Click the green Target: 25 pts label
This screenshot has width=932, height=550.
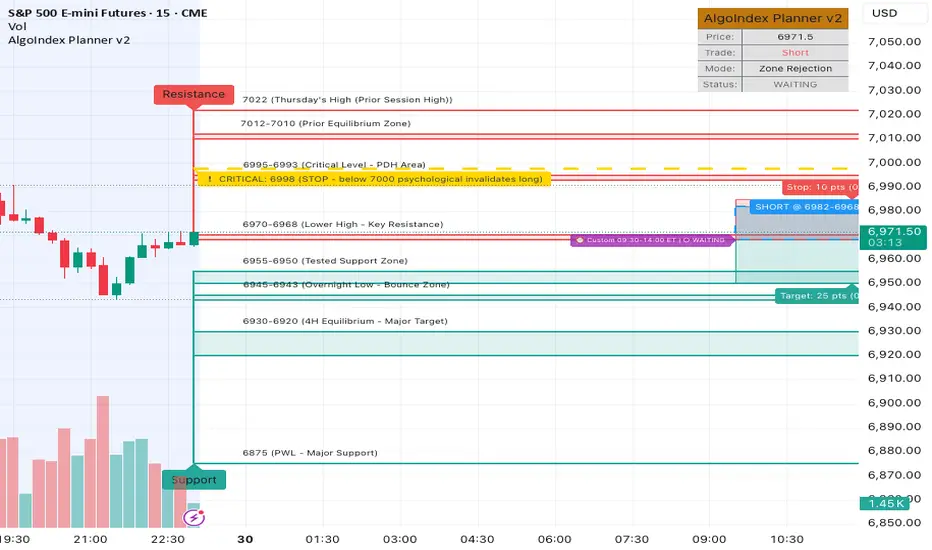coord(817,296)
